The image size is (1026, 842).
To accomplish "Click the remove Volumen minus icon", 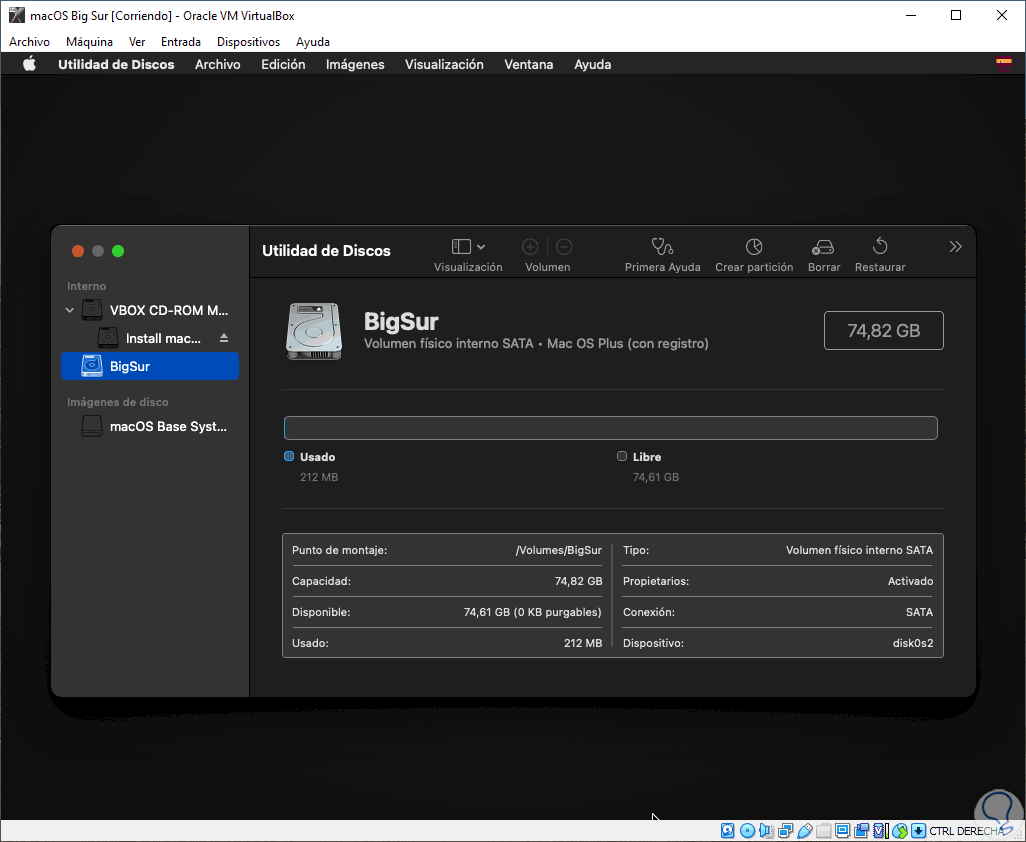I will click(564, 247).
